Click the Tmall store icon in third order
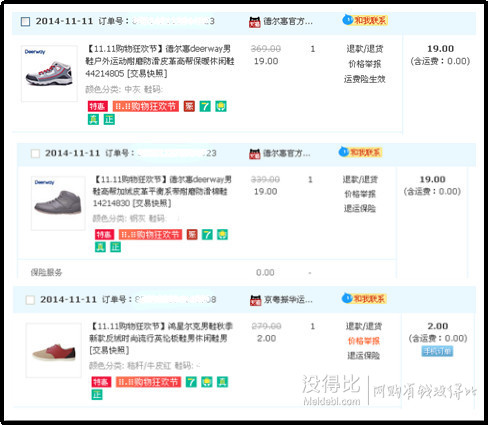The image size is (488, 425). point(255,300)
